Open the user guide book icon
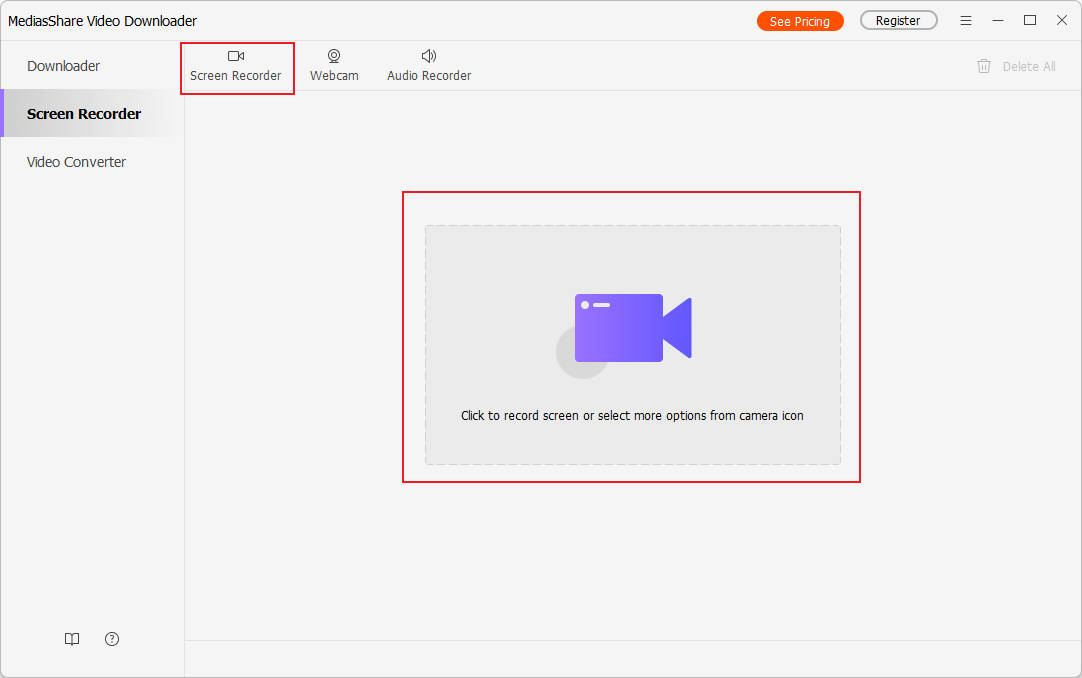This screenshot has width=1082, height=678. (72, 639)
